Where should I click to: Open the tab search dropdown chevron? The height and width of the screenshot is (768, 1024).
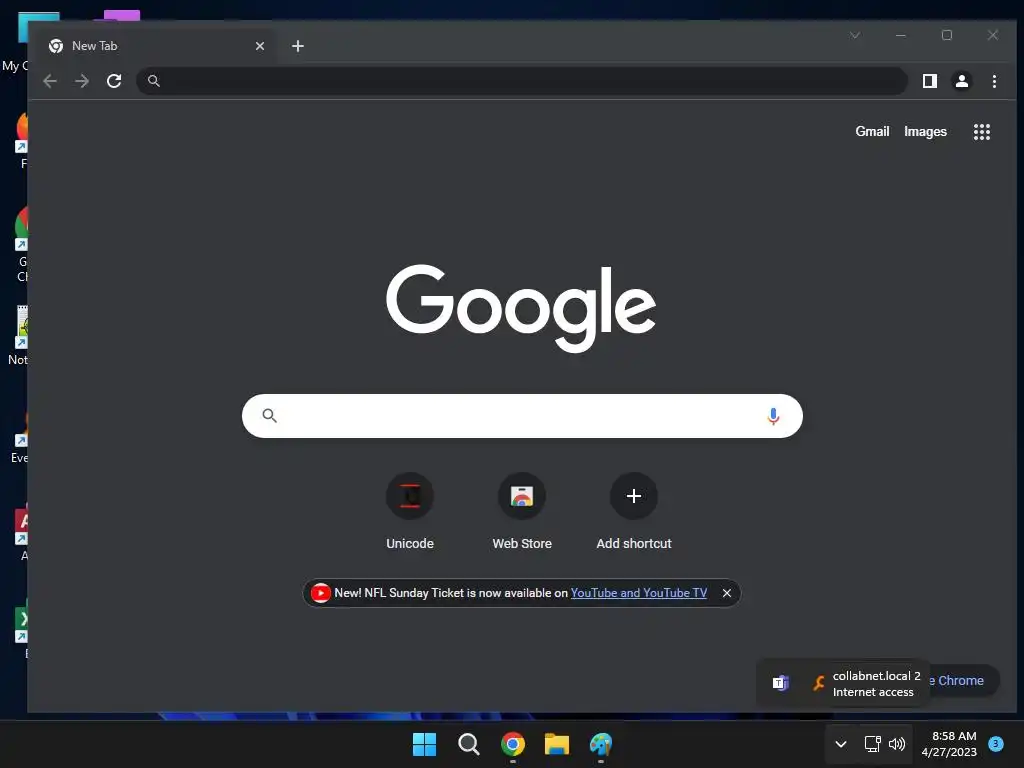pyautogui.click(x=855, y=35)
